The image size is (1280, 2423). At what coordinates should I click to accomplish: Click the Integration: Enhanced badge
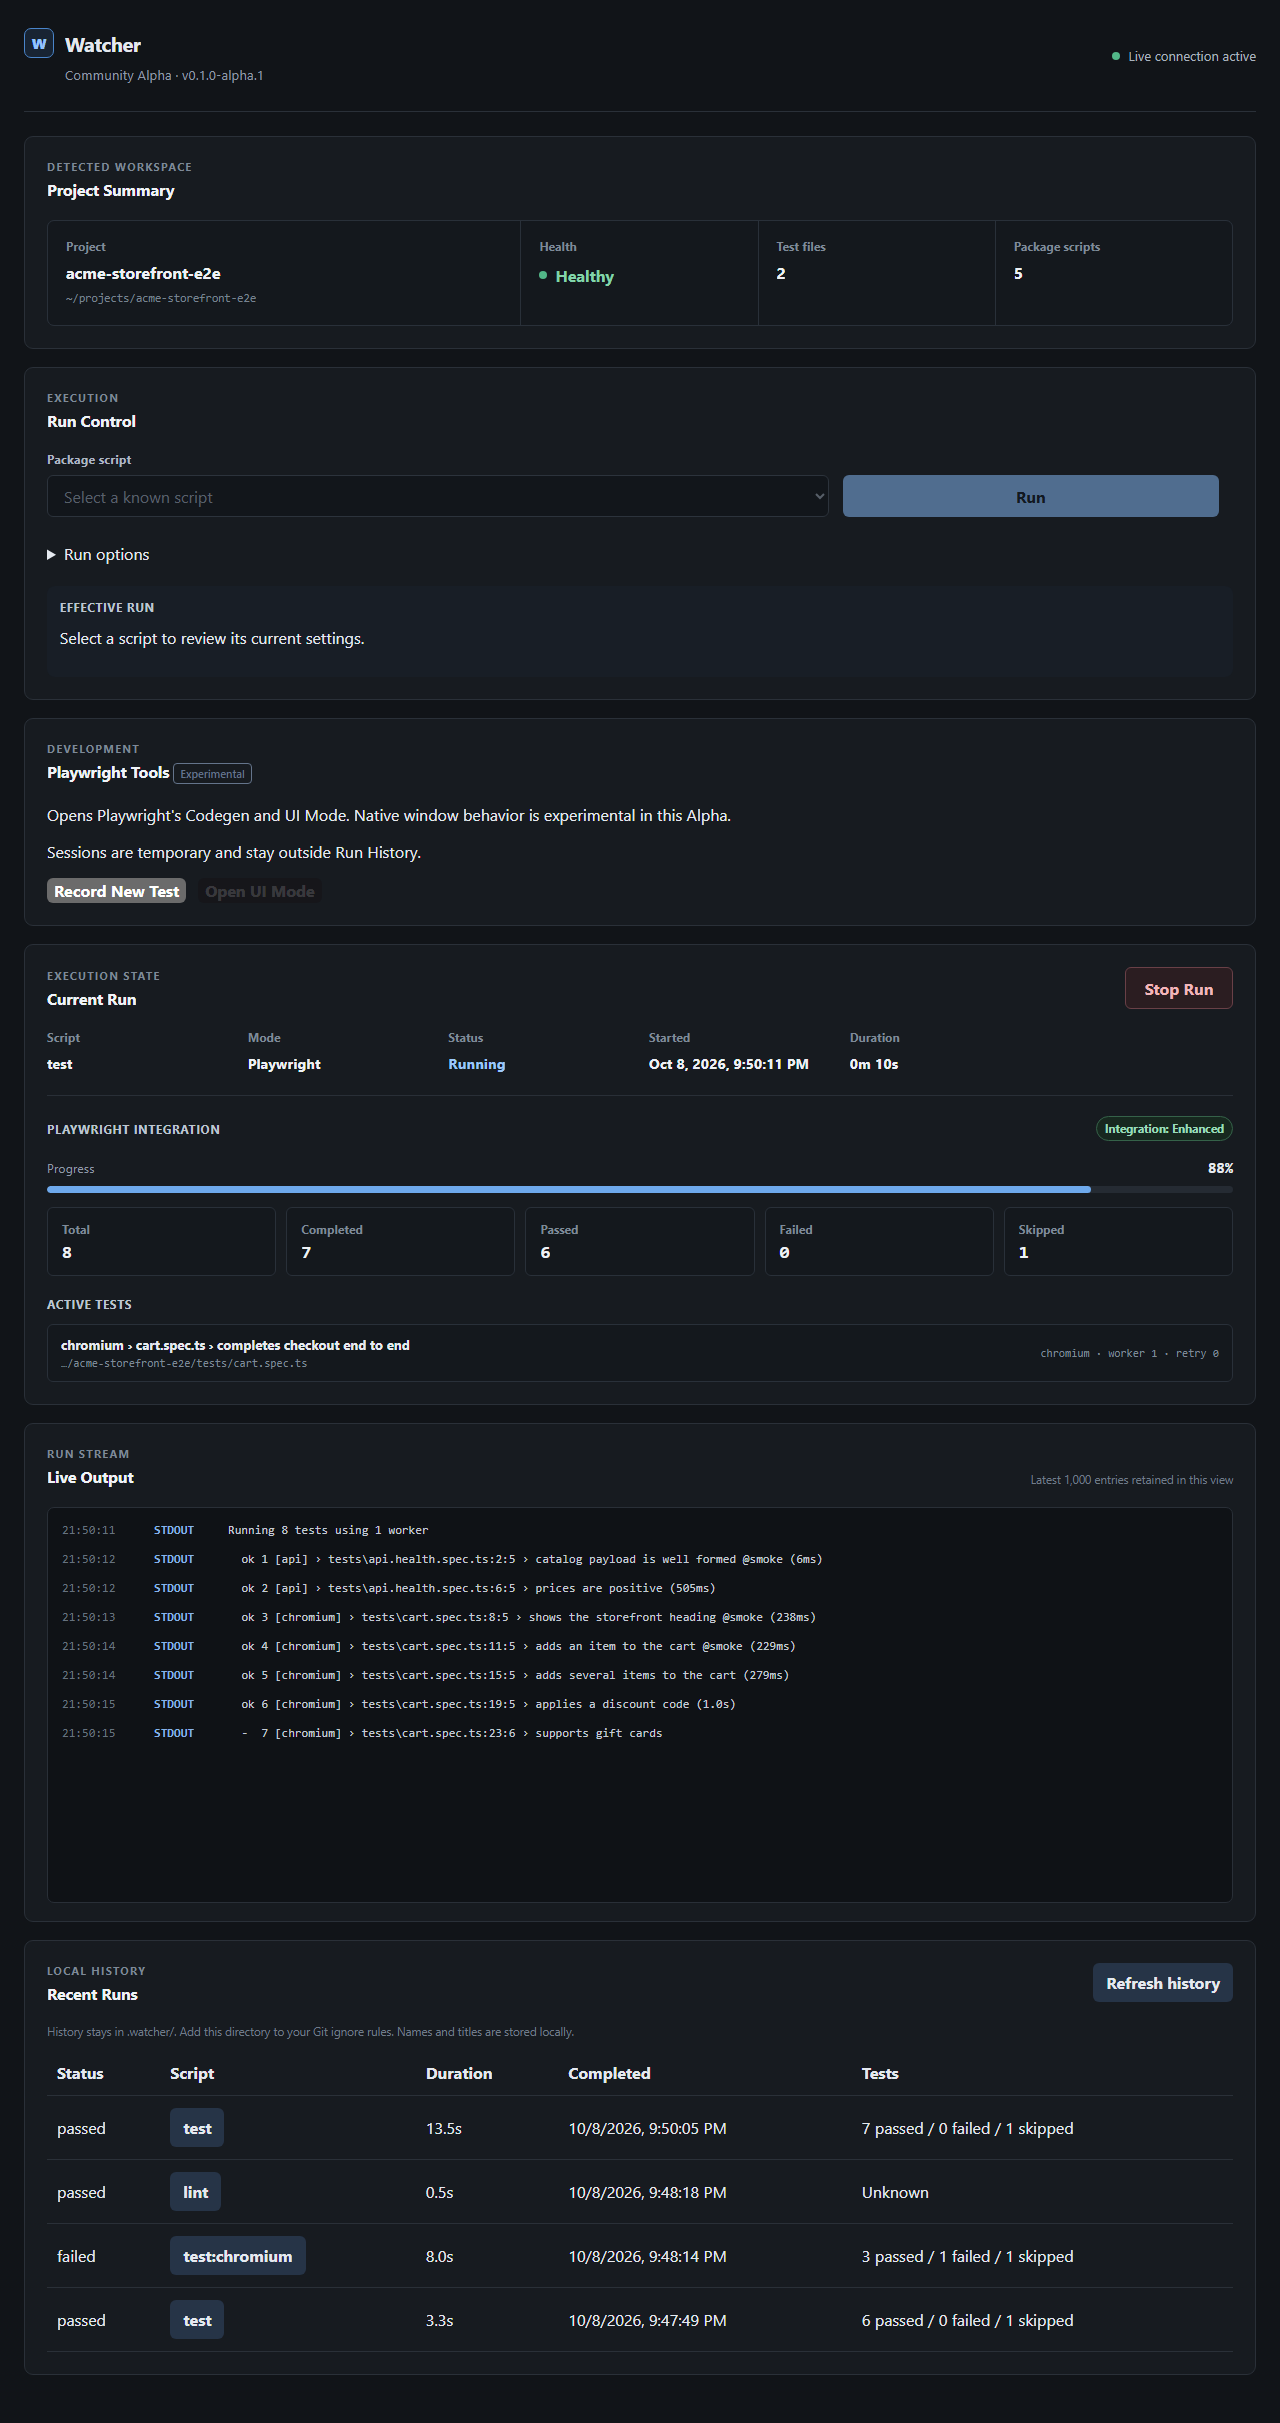click(x=1164, y=1129)
